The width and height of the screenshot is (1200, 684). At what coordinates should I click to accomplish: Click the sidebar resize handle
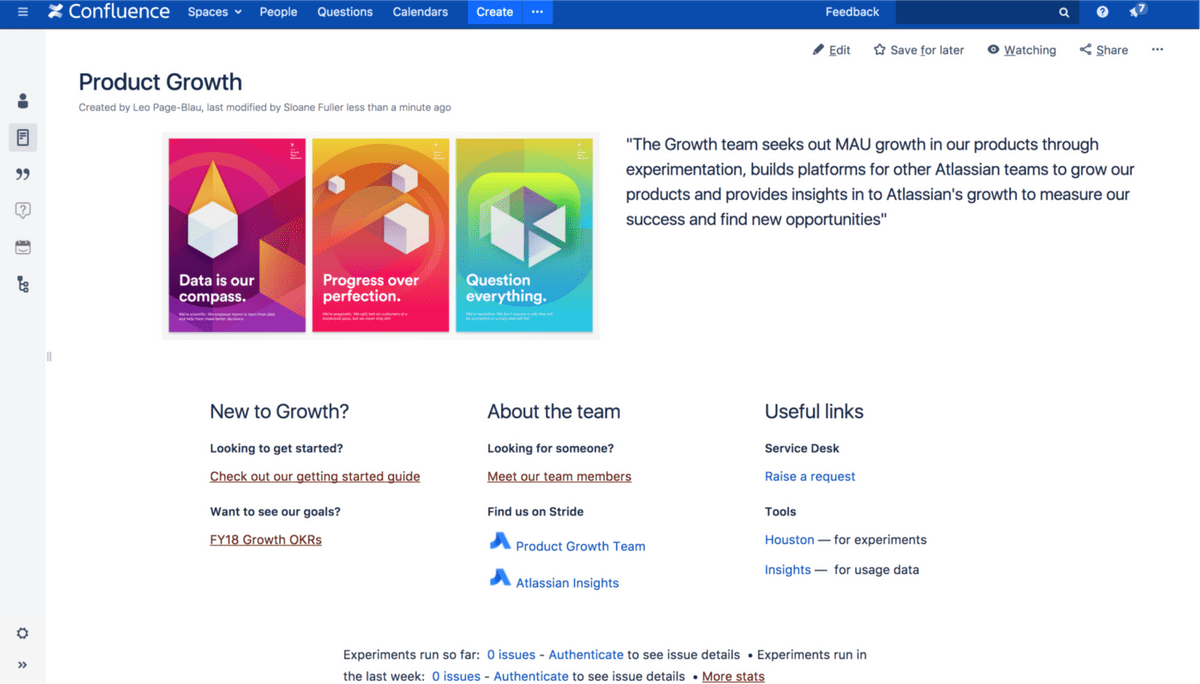tap(49, 357)
